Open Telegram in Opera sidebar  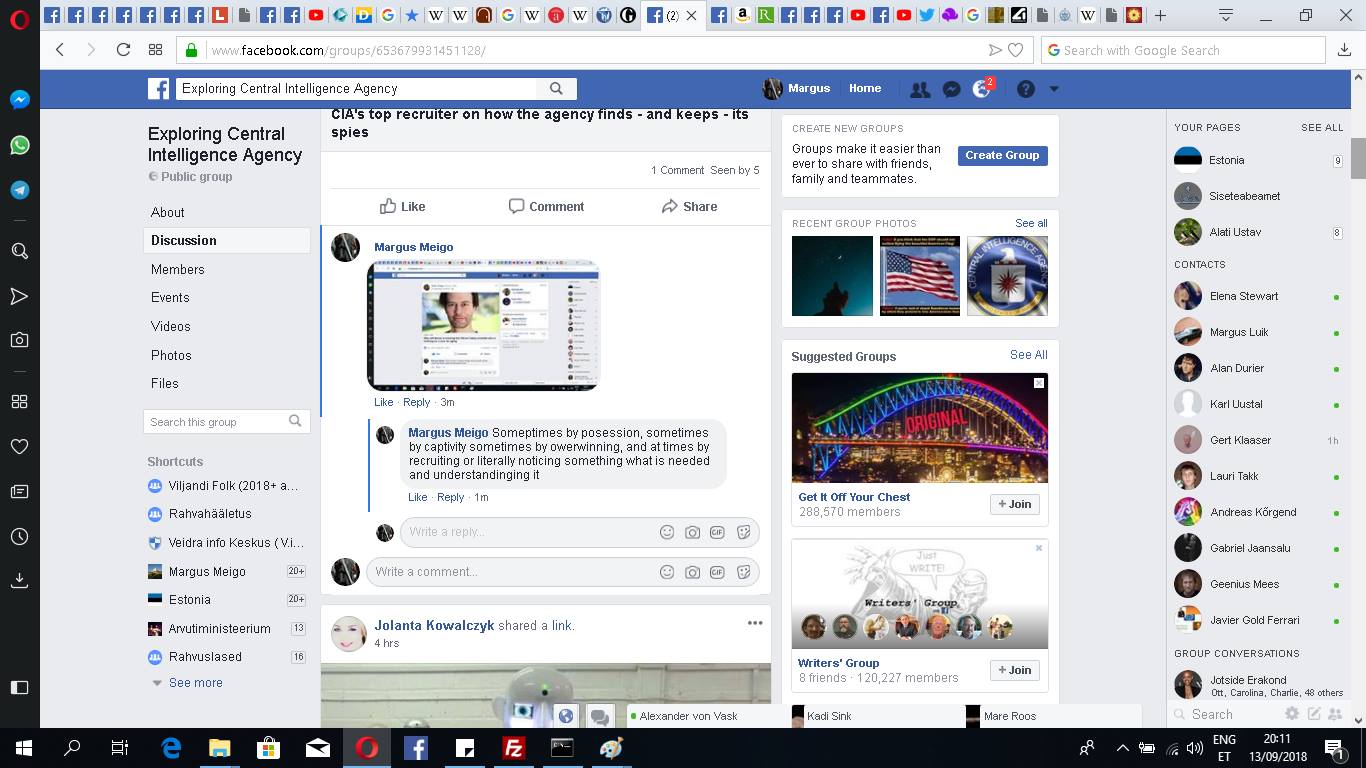(19, 190)
